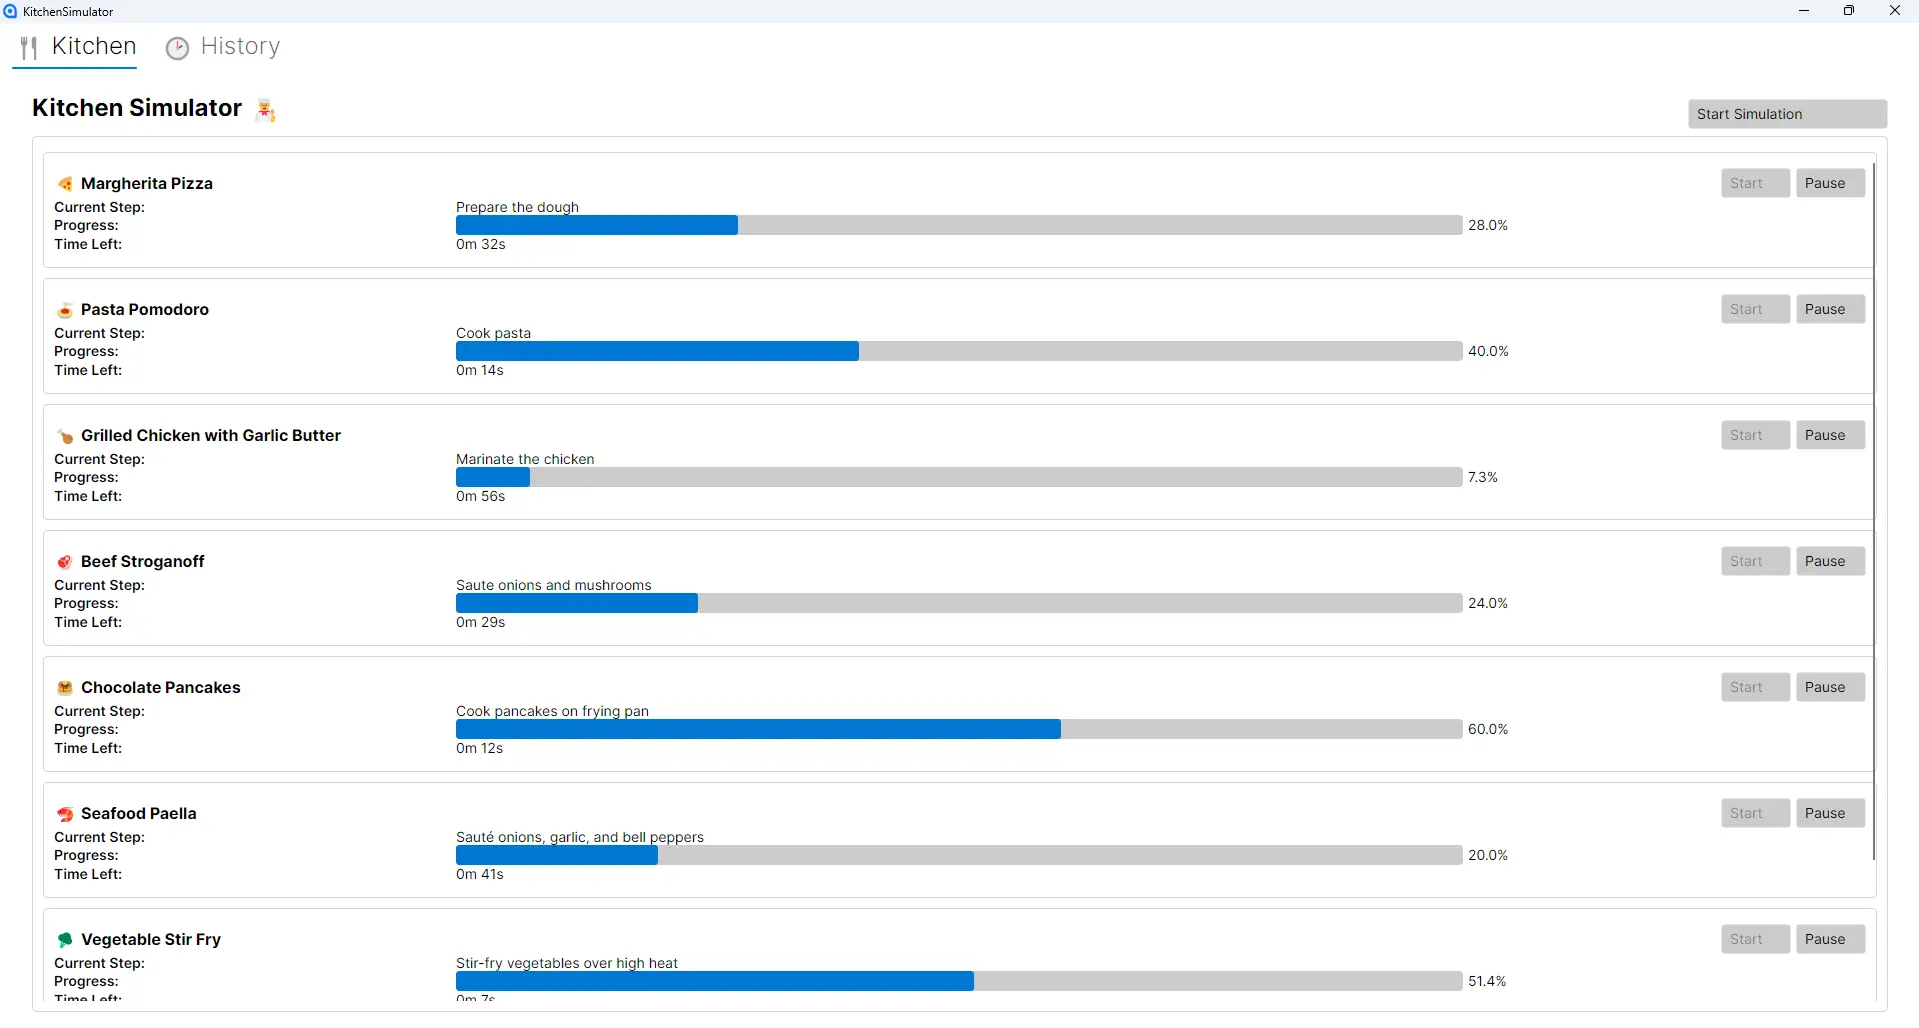
Task: Pause the Vegetable Stir Fry recipe
Action: coord(1829,940)
